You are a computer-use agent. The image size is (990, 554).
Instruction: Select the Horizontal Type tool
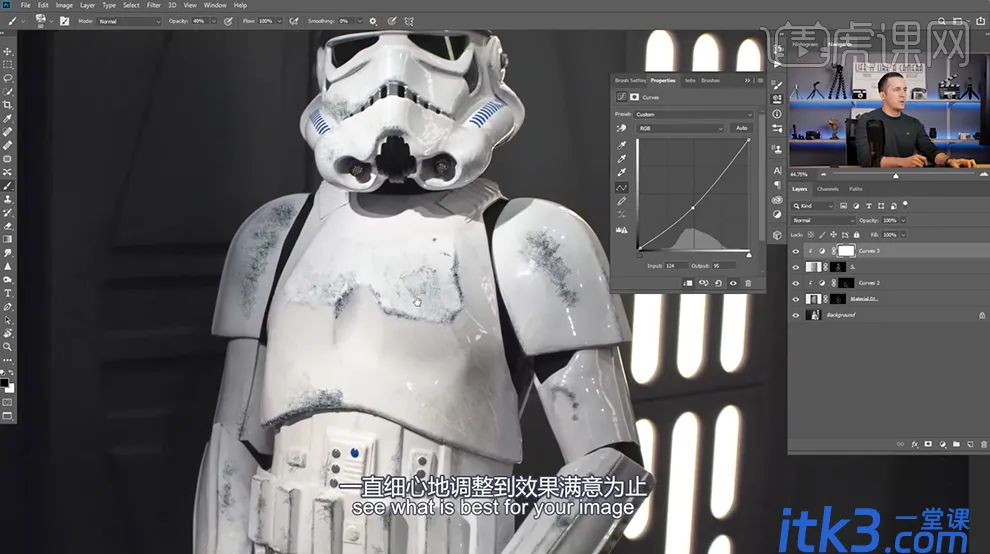pos(8,293)
